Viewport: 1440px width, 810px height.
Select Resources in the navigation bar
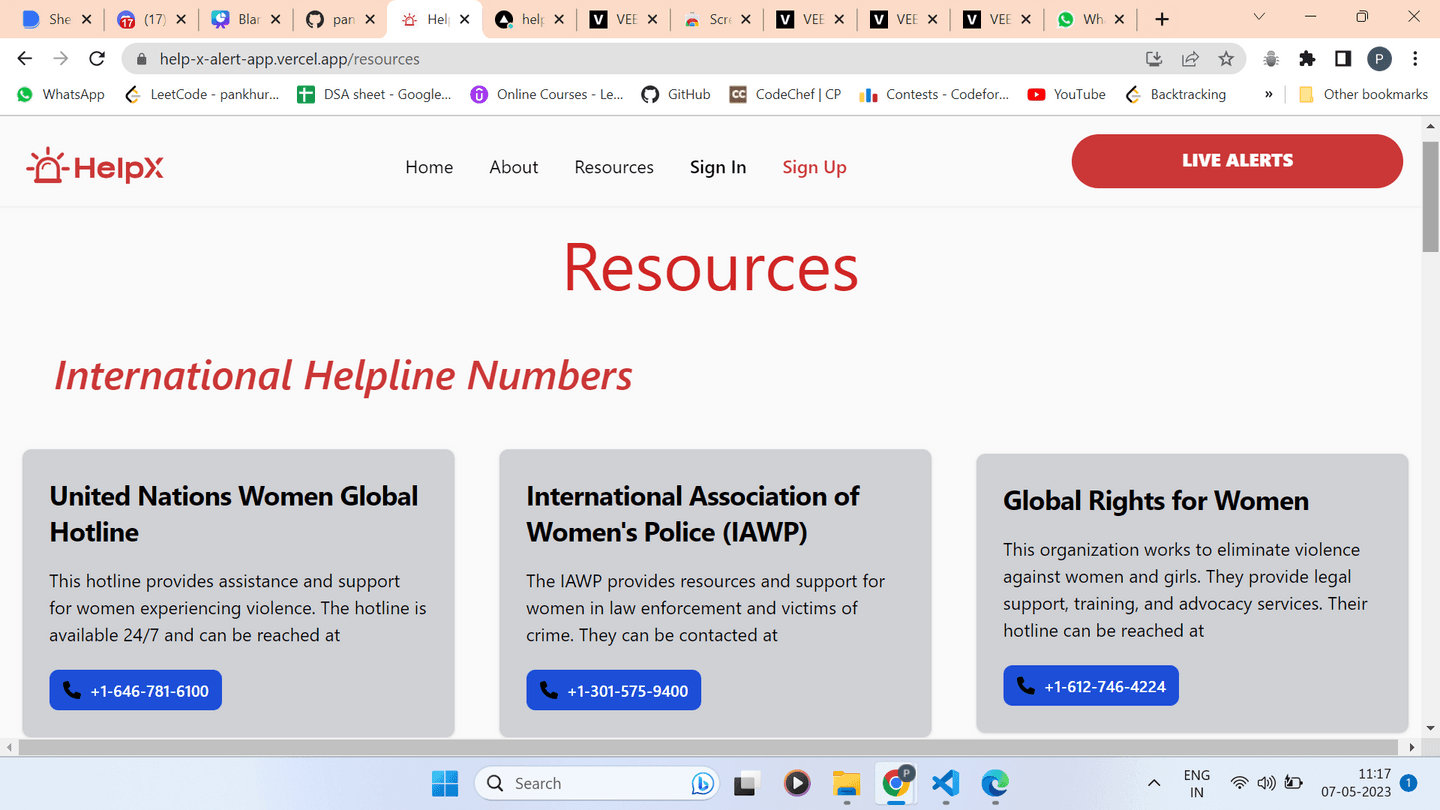click(x=614, y=167)
